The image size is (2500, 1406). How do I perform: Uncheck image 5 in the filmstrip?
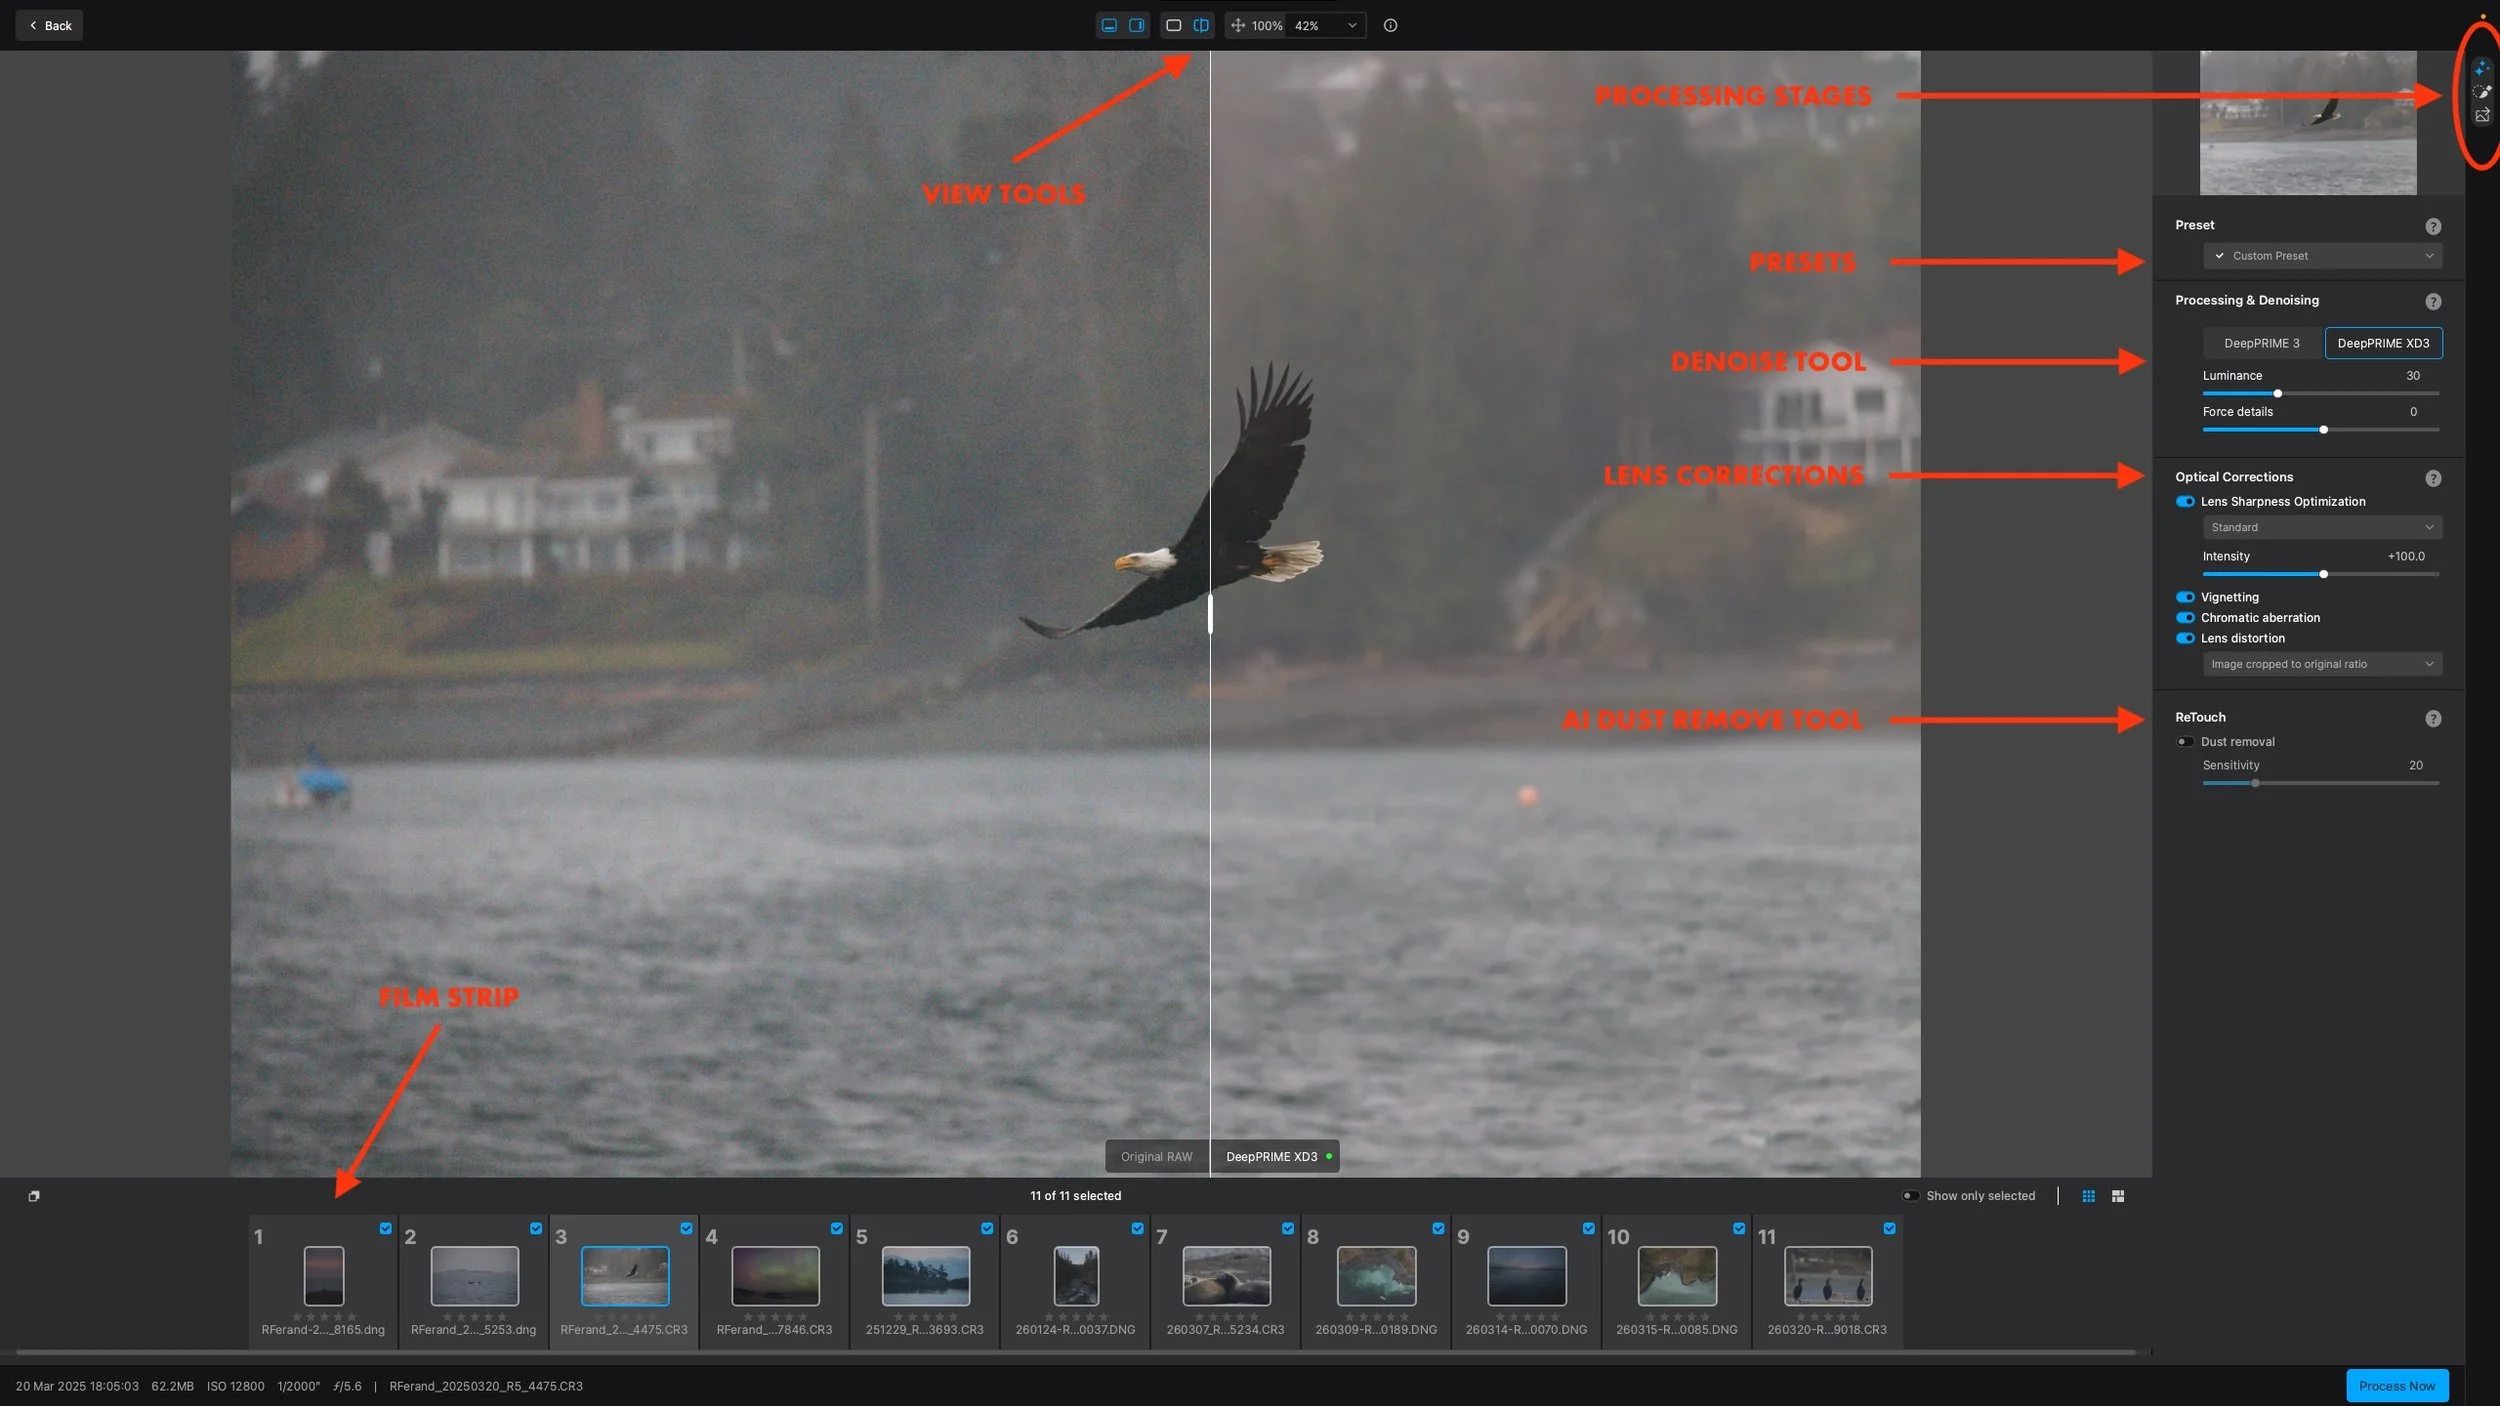click(x=987, y=1228)
